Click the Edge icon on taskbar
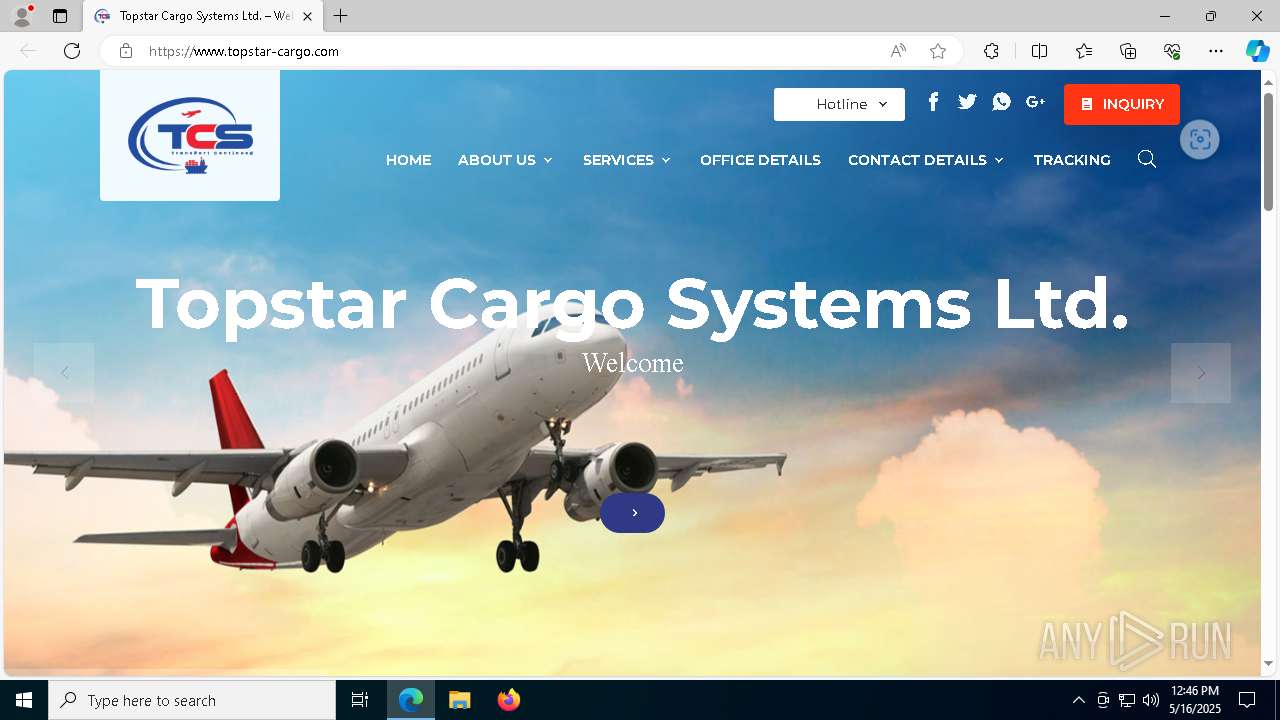 point(411,700)
